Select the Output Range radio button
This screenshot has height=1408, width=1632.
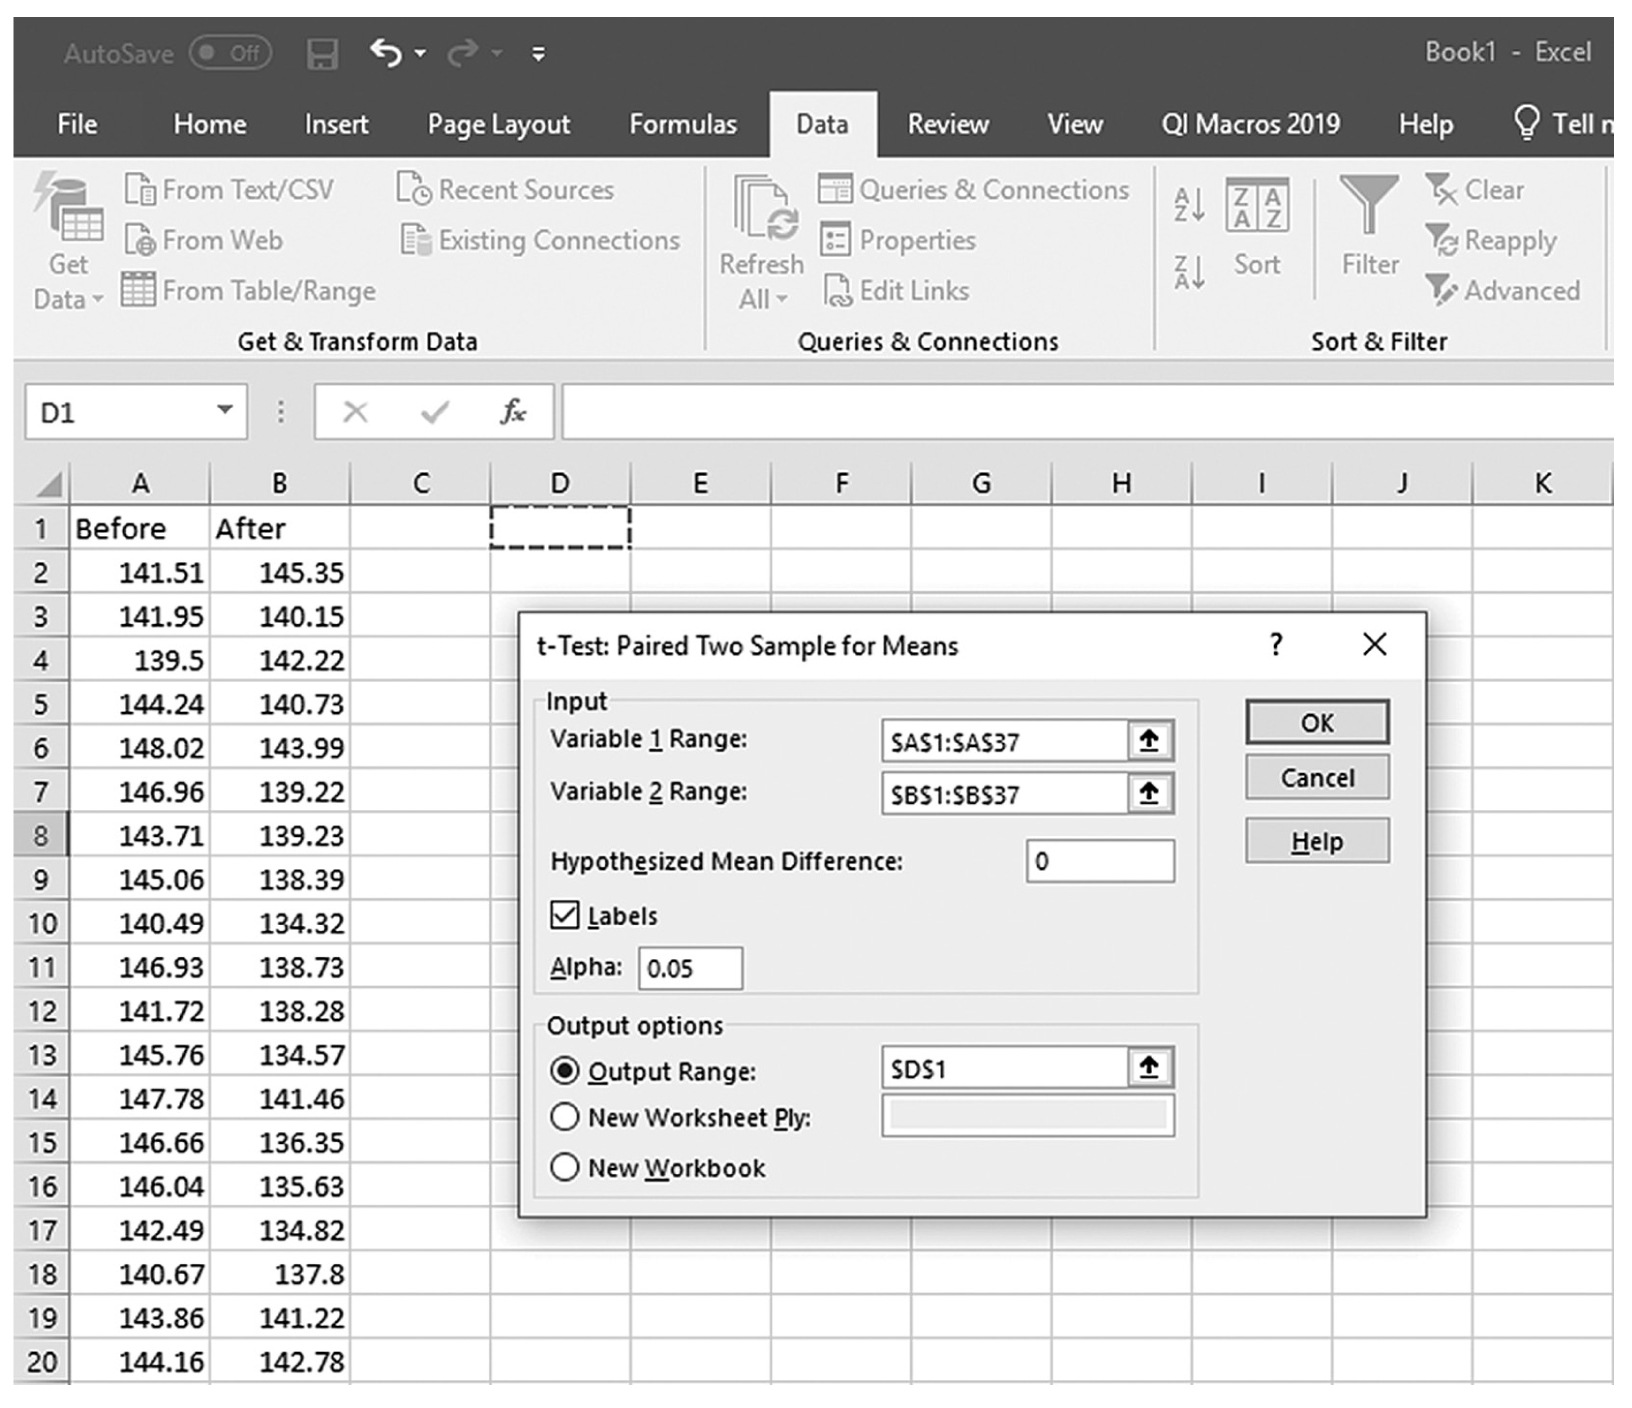565,1071
